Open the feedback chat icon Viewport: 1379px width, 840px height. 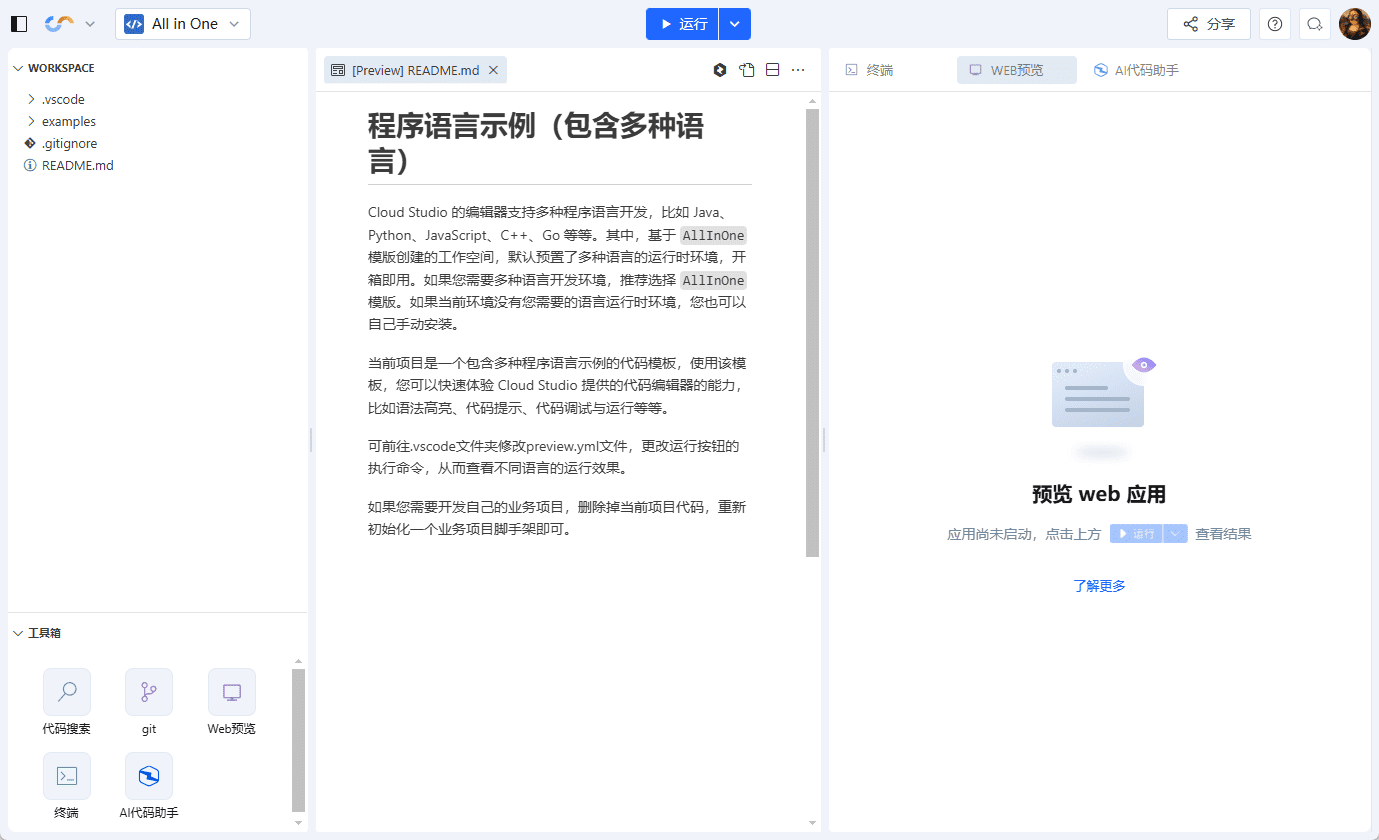1315,24
